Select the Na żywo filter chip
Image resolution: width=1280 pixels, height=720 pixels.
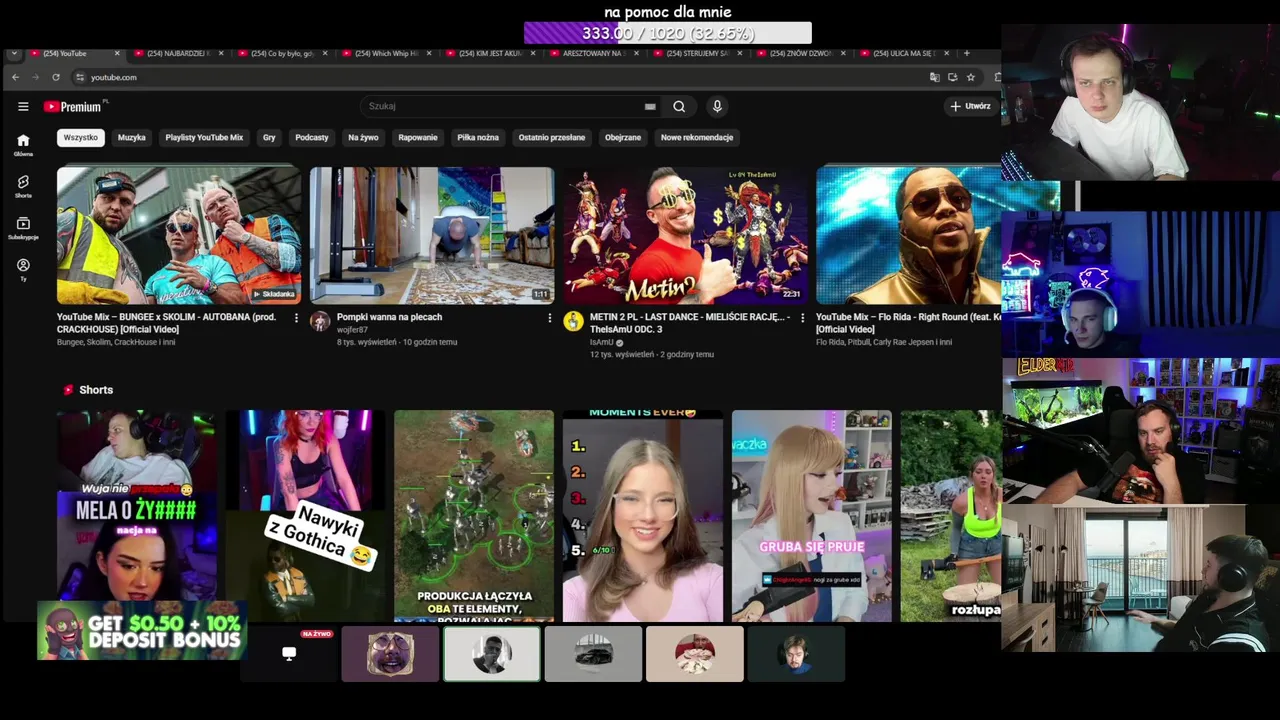click(x=363, y=137)
